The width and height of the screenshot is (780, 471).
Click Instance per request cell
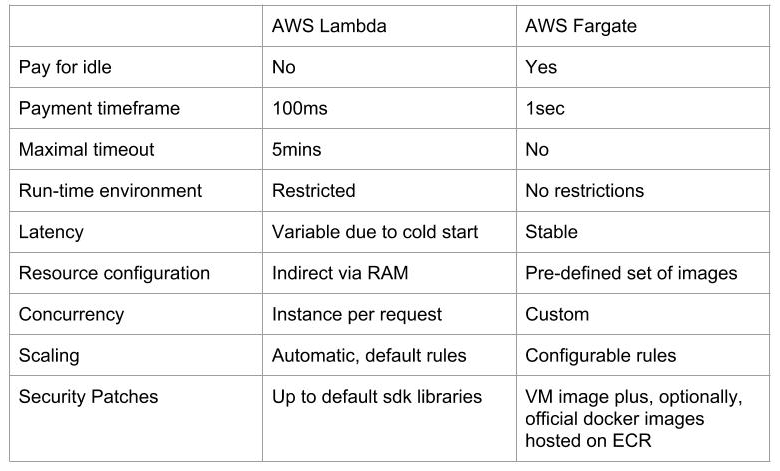click(357, 314)
